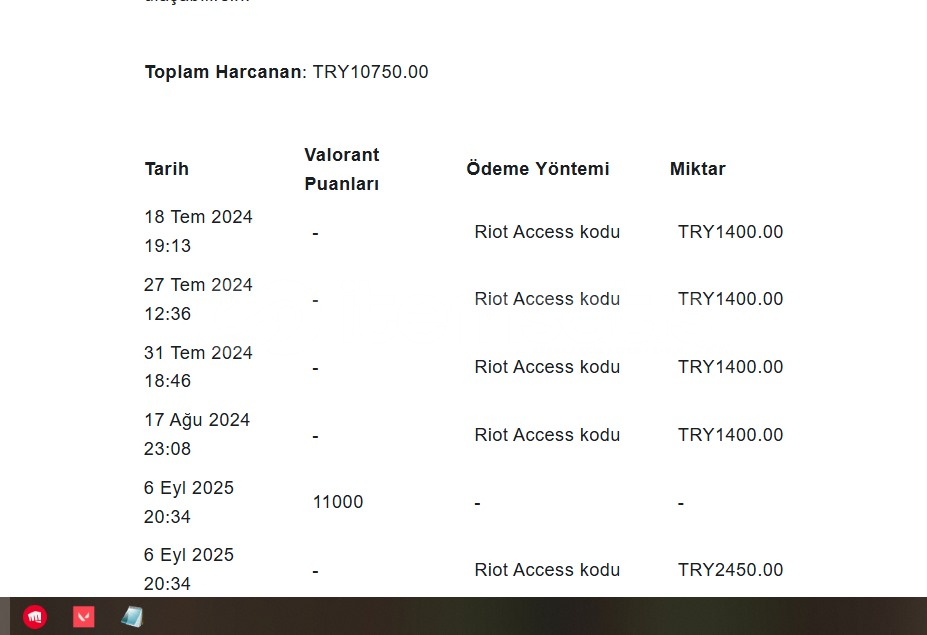Open the Riot Client taskbar icon
Image resolution: width=927 pixels, height=635 pixels.
35,617
